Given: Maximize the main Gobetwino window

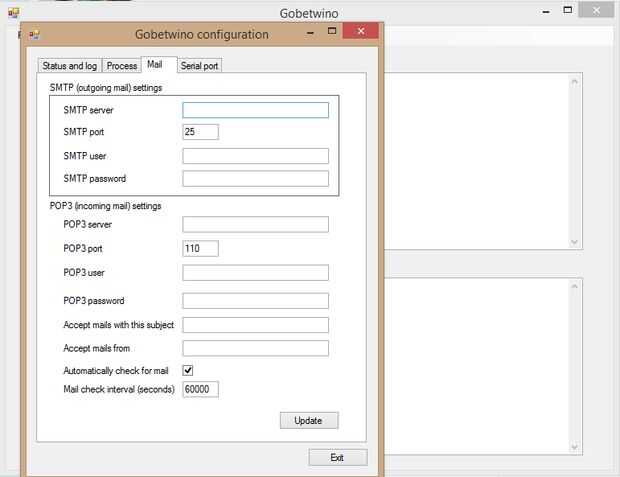Looking at the screenshot, I should [568, 10].
